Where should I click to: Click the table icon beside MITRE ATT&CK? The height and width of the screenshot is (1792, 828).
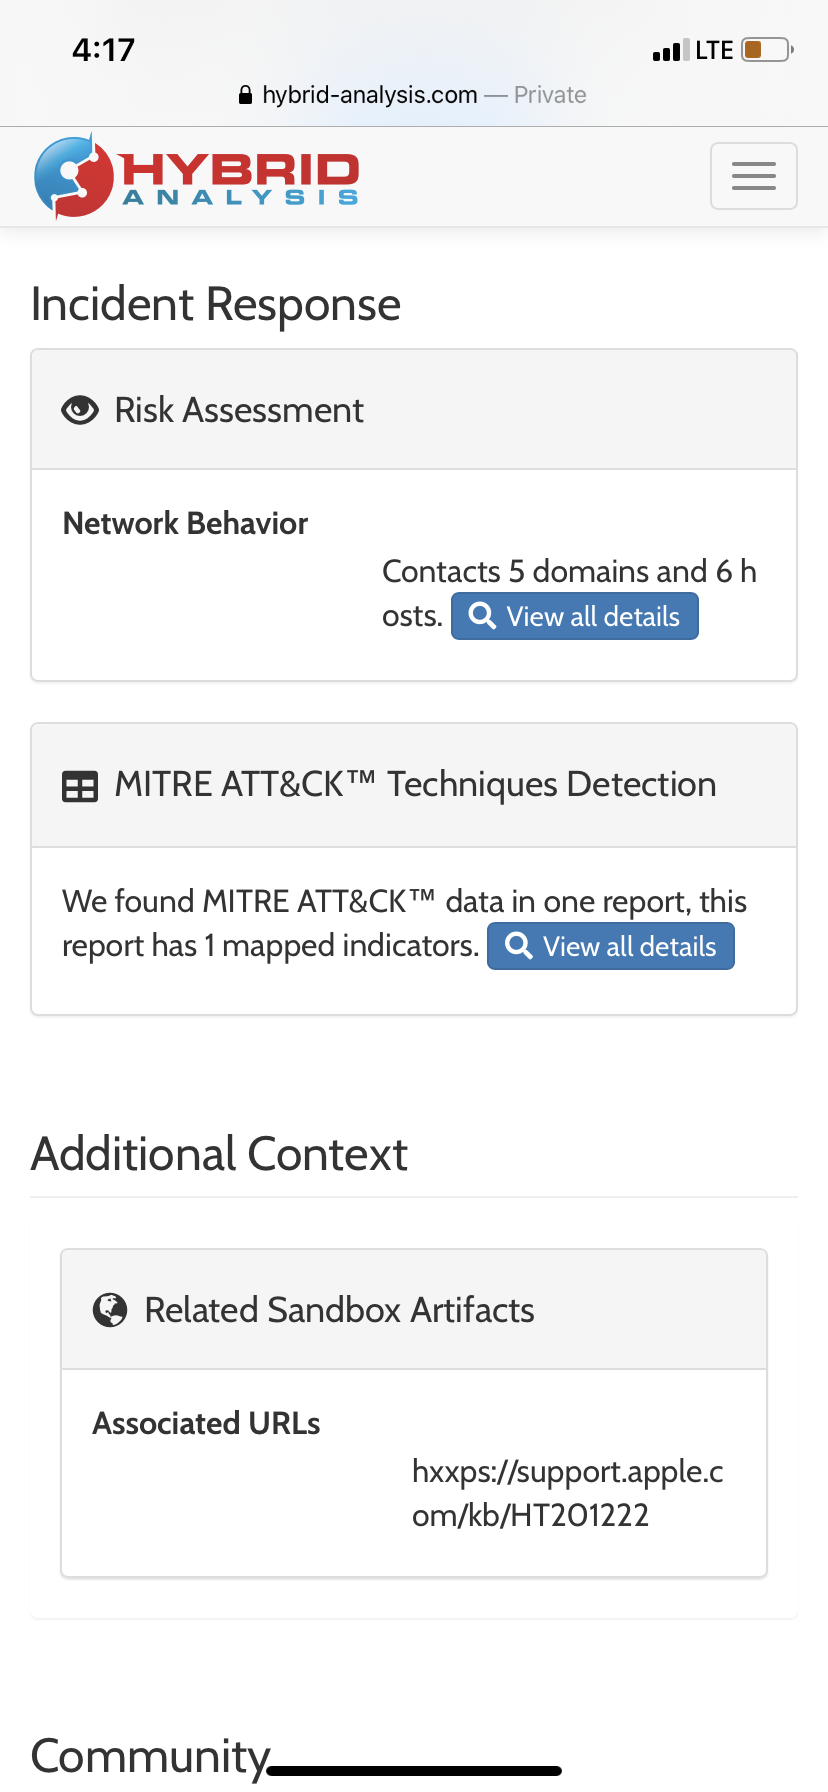click(x=80, y=787)
